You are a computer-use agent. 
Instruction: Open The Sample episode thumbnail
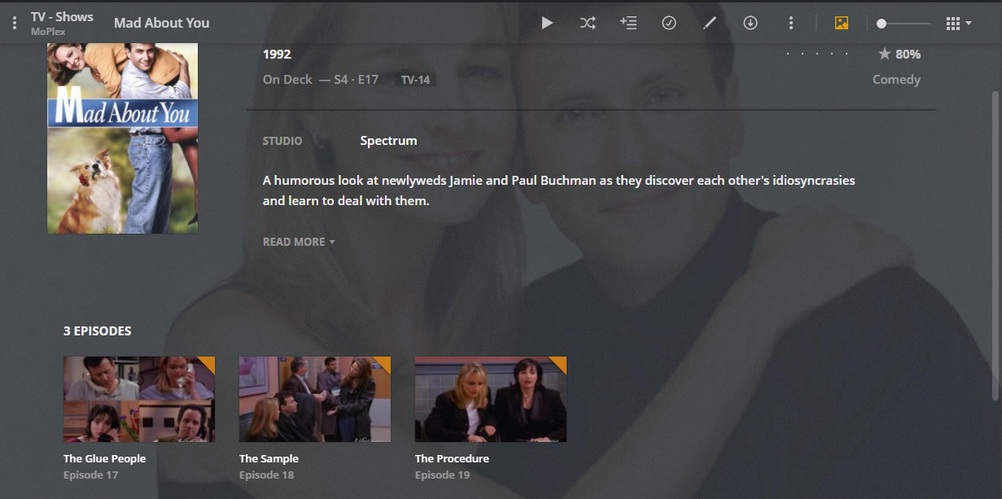pos(315,399)
